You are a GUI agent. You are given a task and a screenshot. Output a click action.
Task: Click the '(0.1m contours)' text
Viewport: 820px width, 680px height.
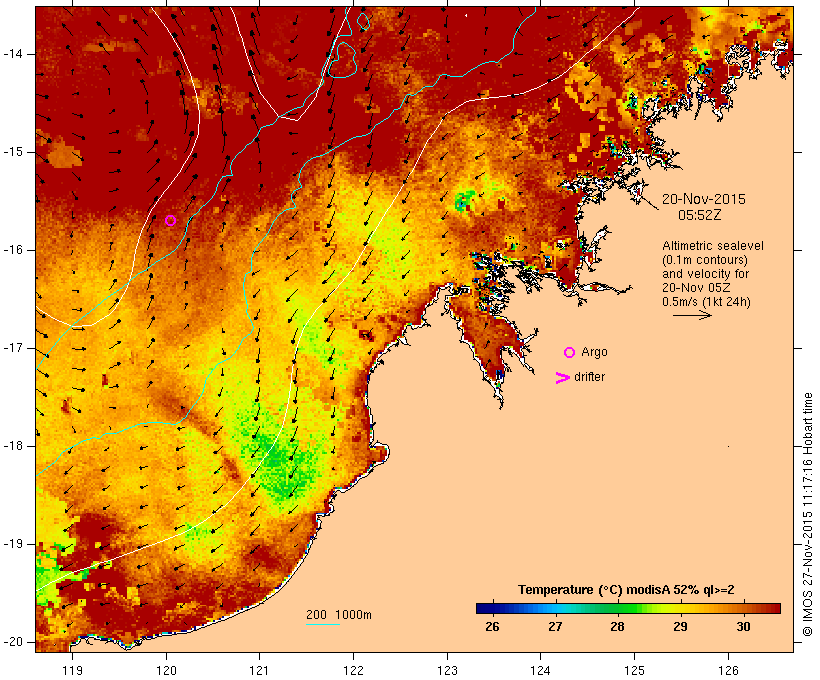(x=704, y=260)
